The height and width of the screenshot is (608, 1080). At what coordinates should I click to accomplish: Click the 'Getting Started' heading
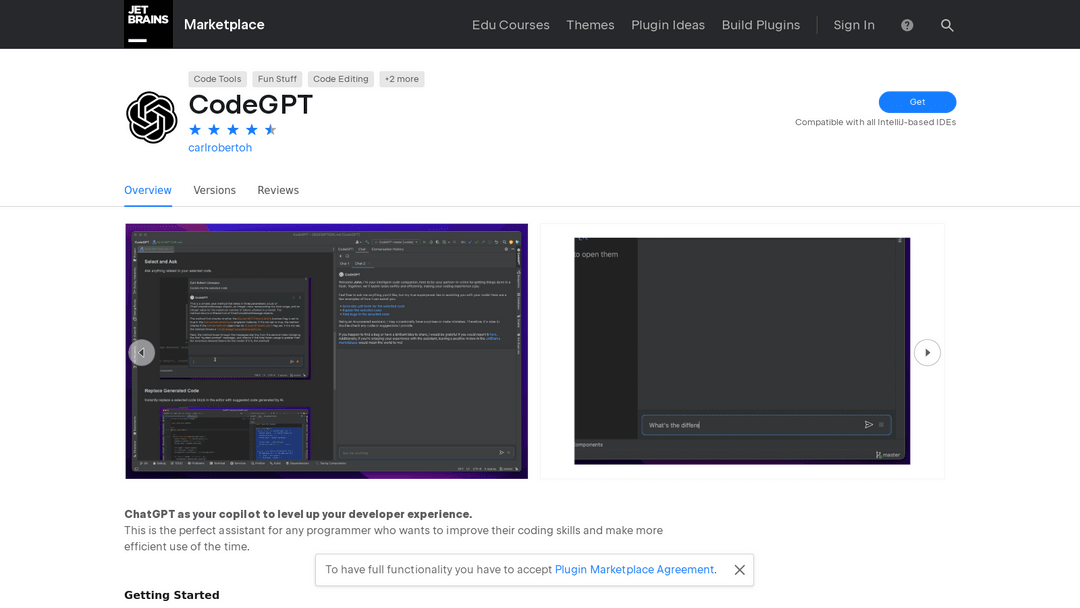[172, 595]
